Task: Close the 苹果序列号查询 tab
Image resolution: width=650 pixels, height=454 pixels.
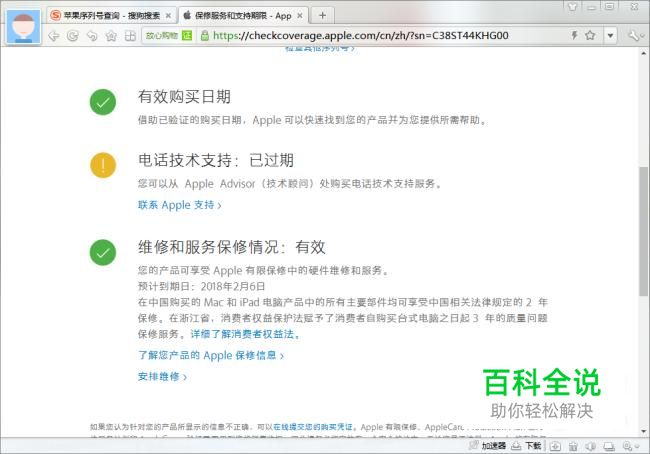Action: [x=168, y=16]
